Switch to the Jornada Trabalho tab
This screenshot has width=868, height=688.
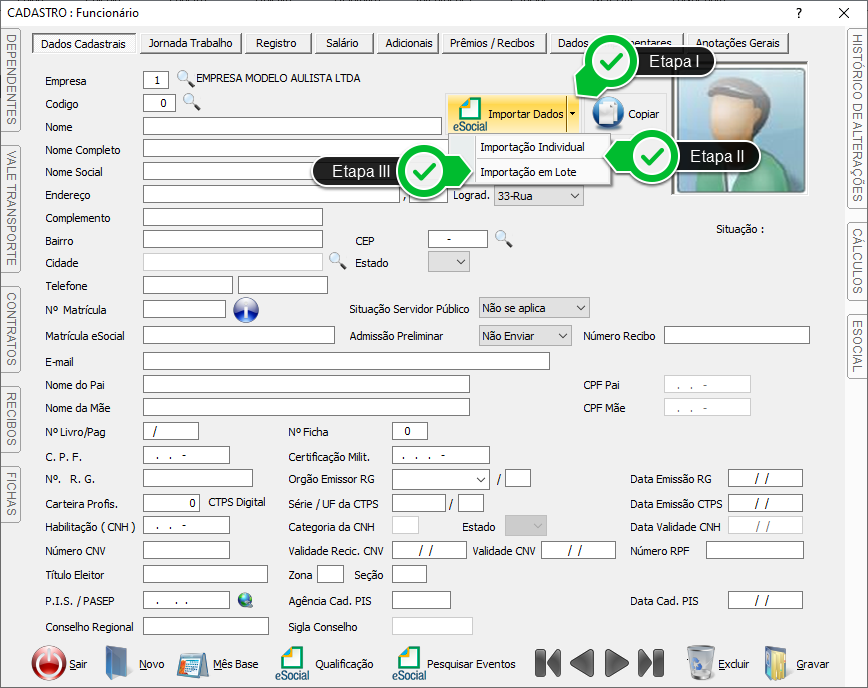(190, 43)
